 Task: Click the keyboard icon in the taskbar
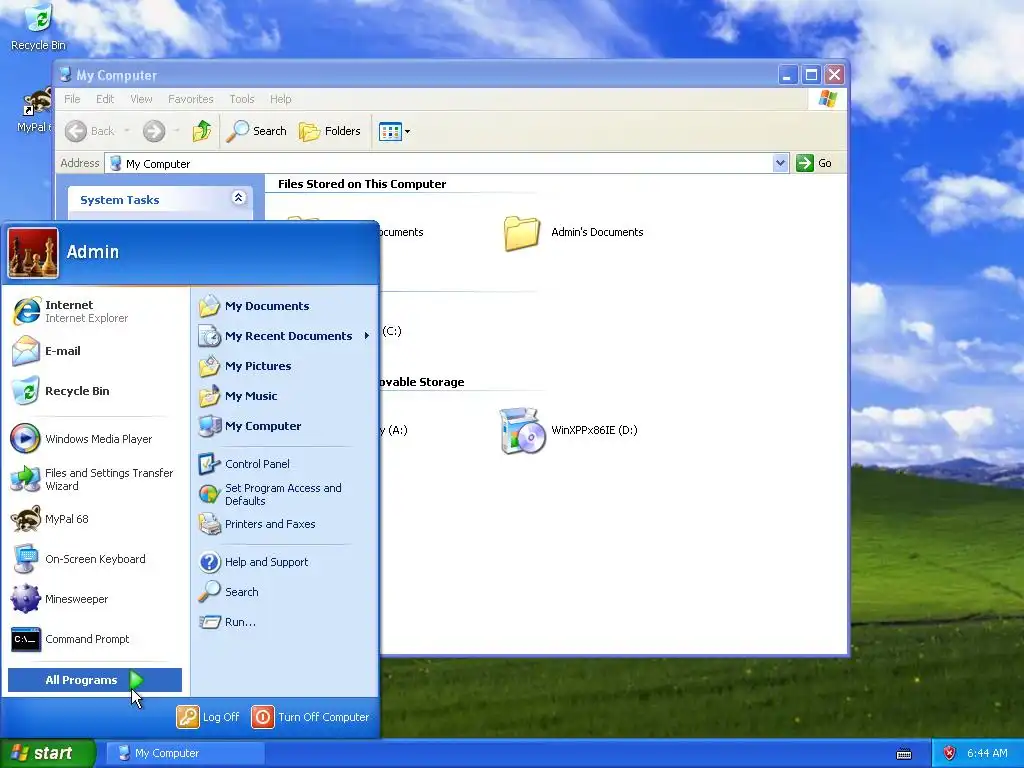point(904,754)
